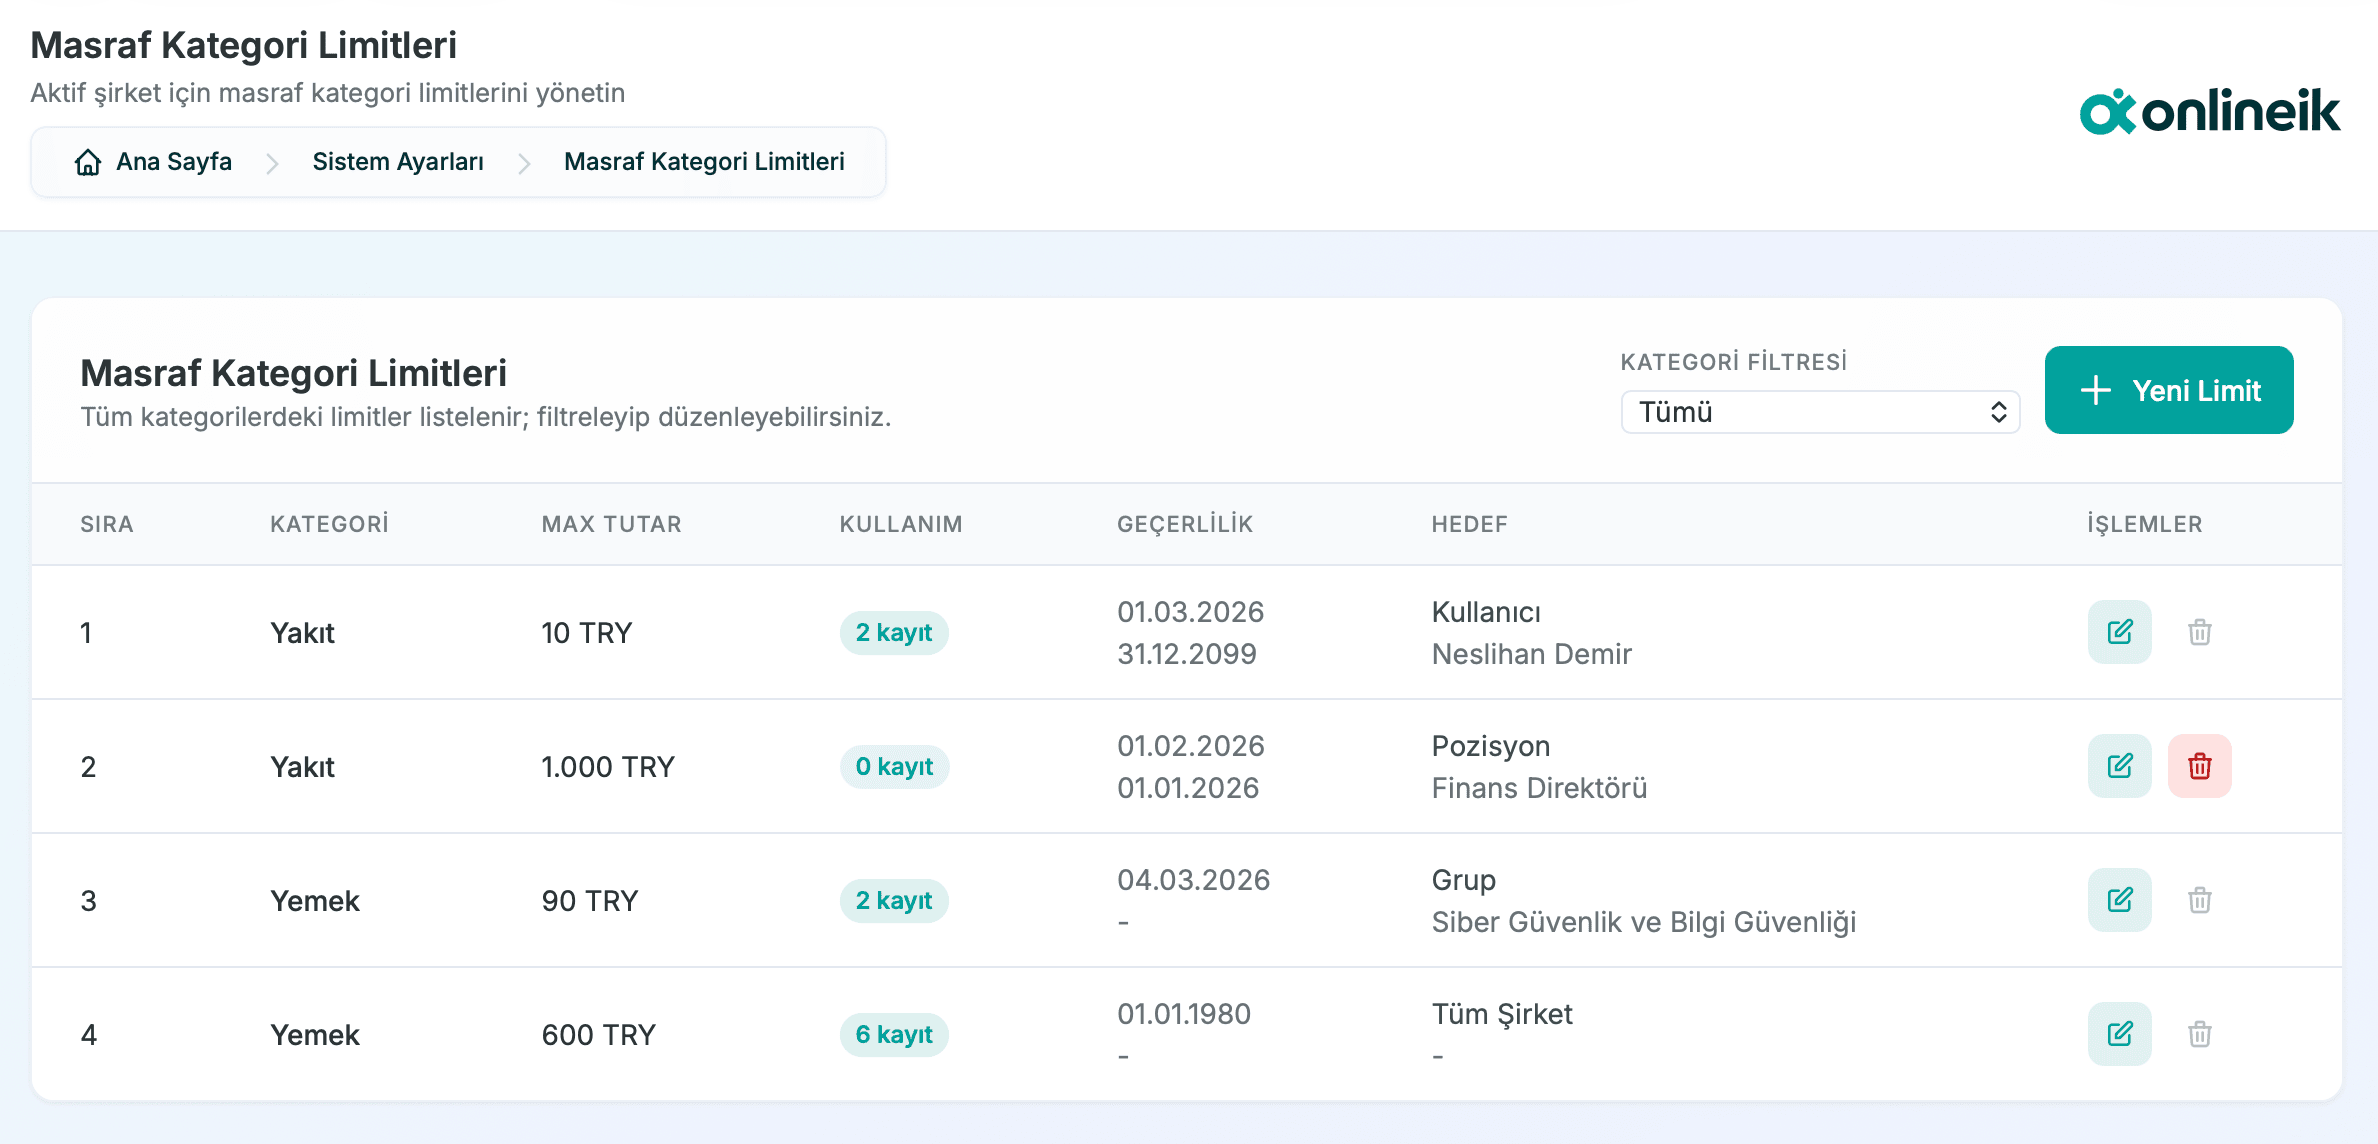Edit the 1.000 TRY Yakıt limit
This screenshot has width=2378, height=1144.
pos(2119,766)
